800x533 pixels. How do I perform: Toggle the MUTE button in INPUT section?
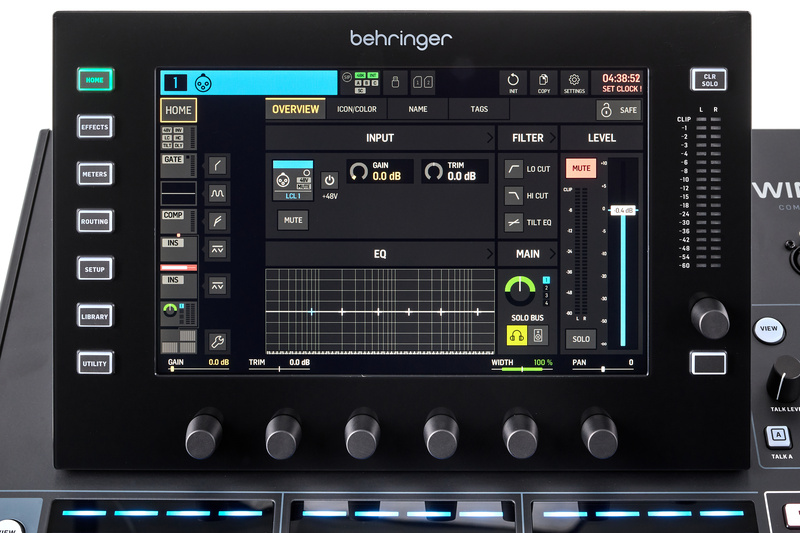[x=293, y=220]
